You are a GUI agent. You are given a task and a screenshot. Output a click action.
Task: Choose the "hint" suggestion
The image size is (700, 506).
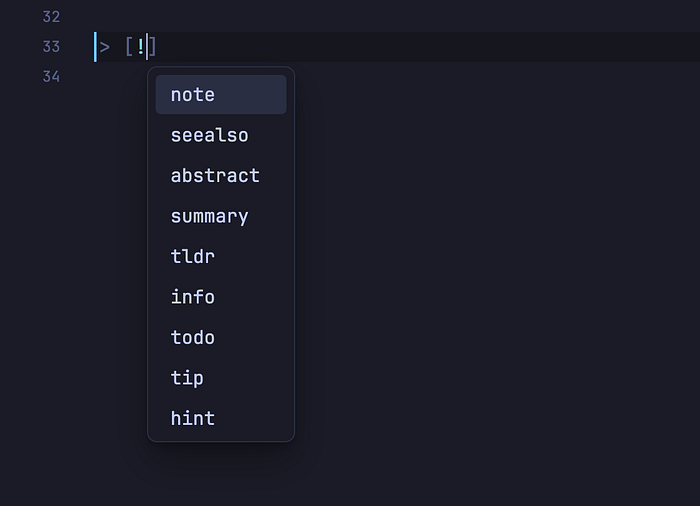(221, 418)
